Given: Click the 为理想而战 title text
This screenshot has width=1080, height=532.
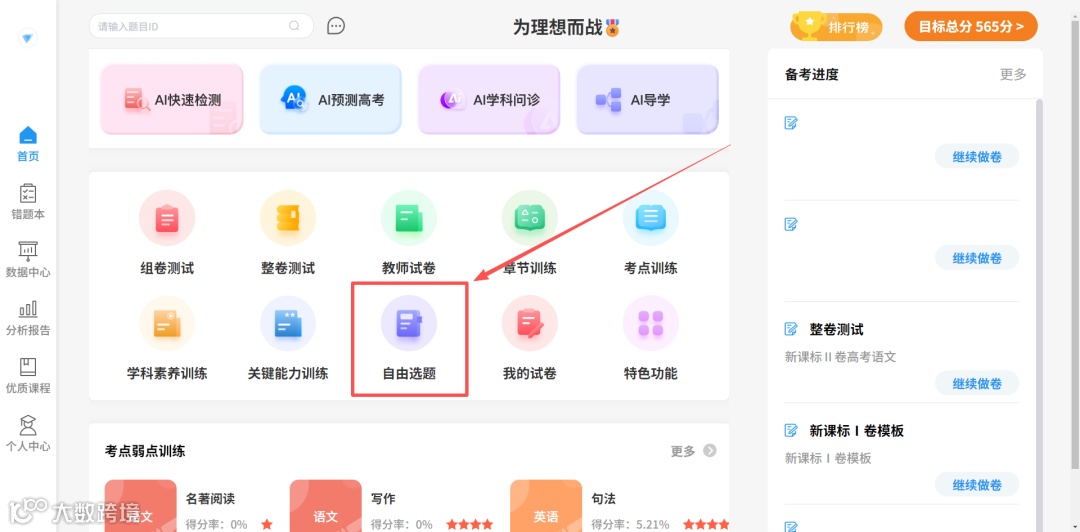Looking at the screenshot, I should point(557,28).
